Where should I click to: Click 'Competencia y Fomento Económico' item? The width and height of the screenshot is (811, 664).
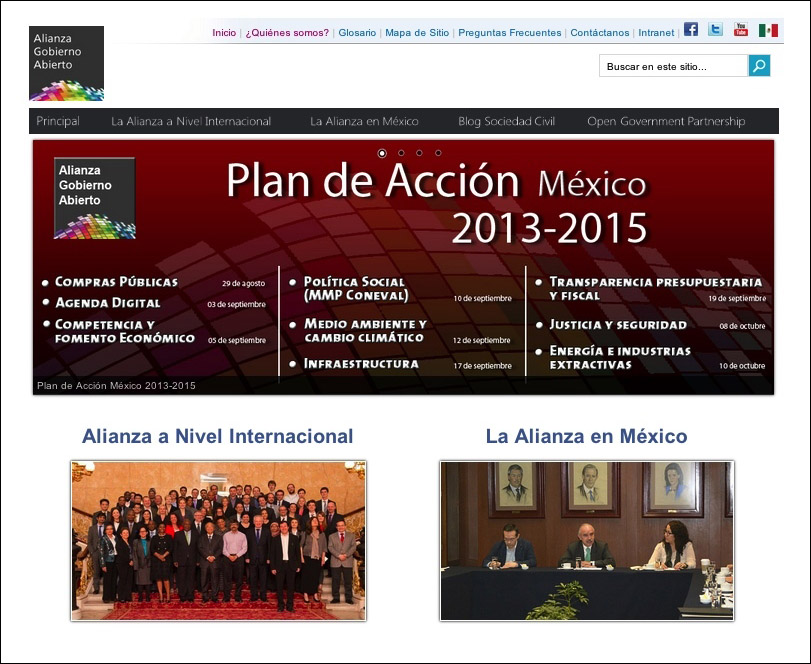[x=125, y=331]
